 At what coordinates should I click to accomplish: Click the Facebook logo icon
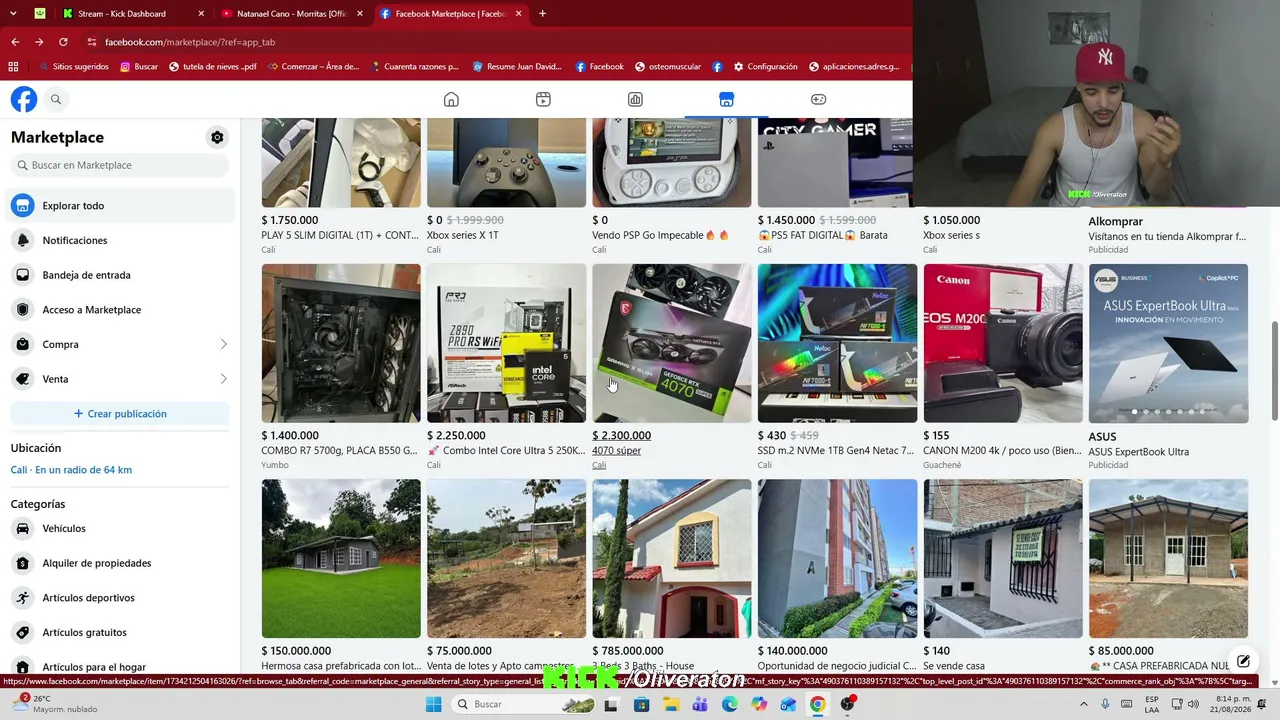click(24, 99)
